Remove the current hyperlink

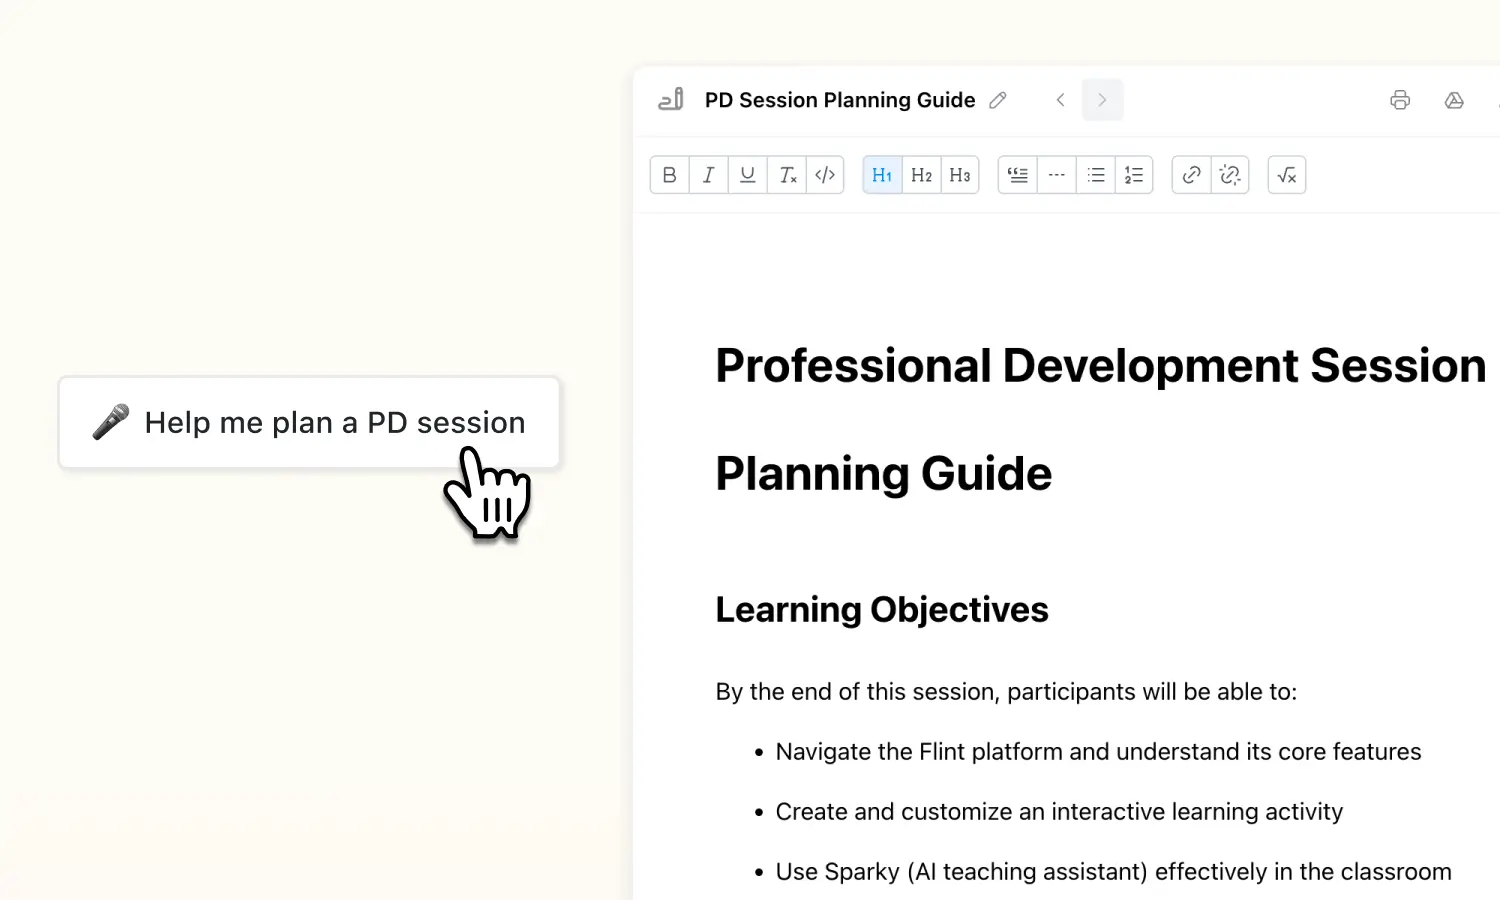click(1230, 175)
